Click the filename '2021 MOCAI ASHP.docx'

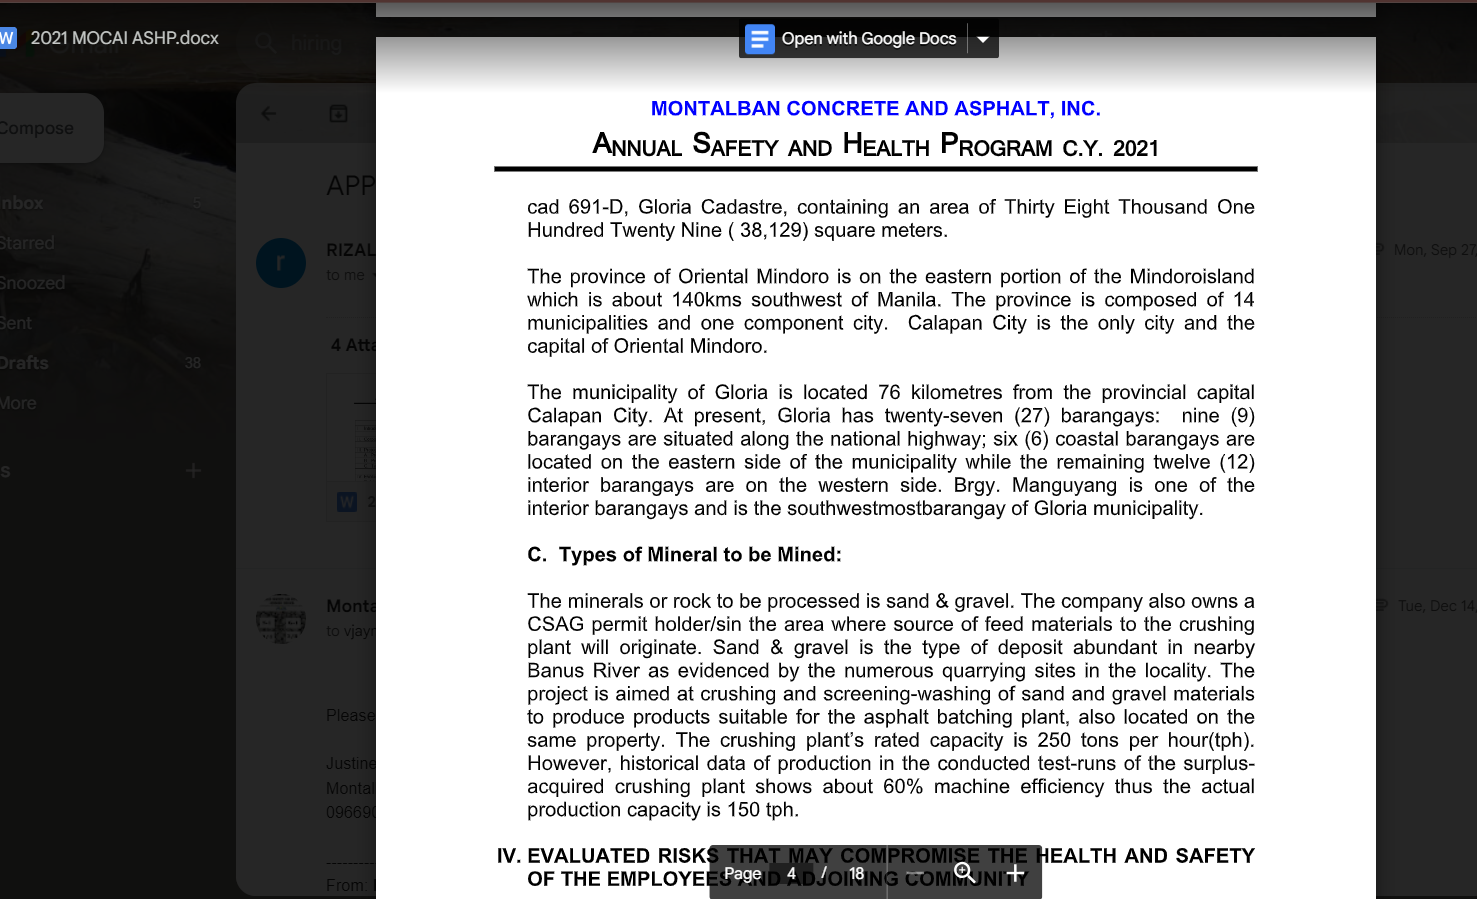click(125, 38)
